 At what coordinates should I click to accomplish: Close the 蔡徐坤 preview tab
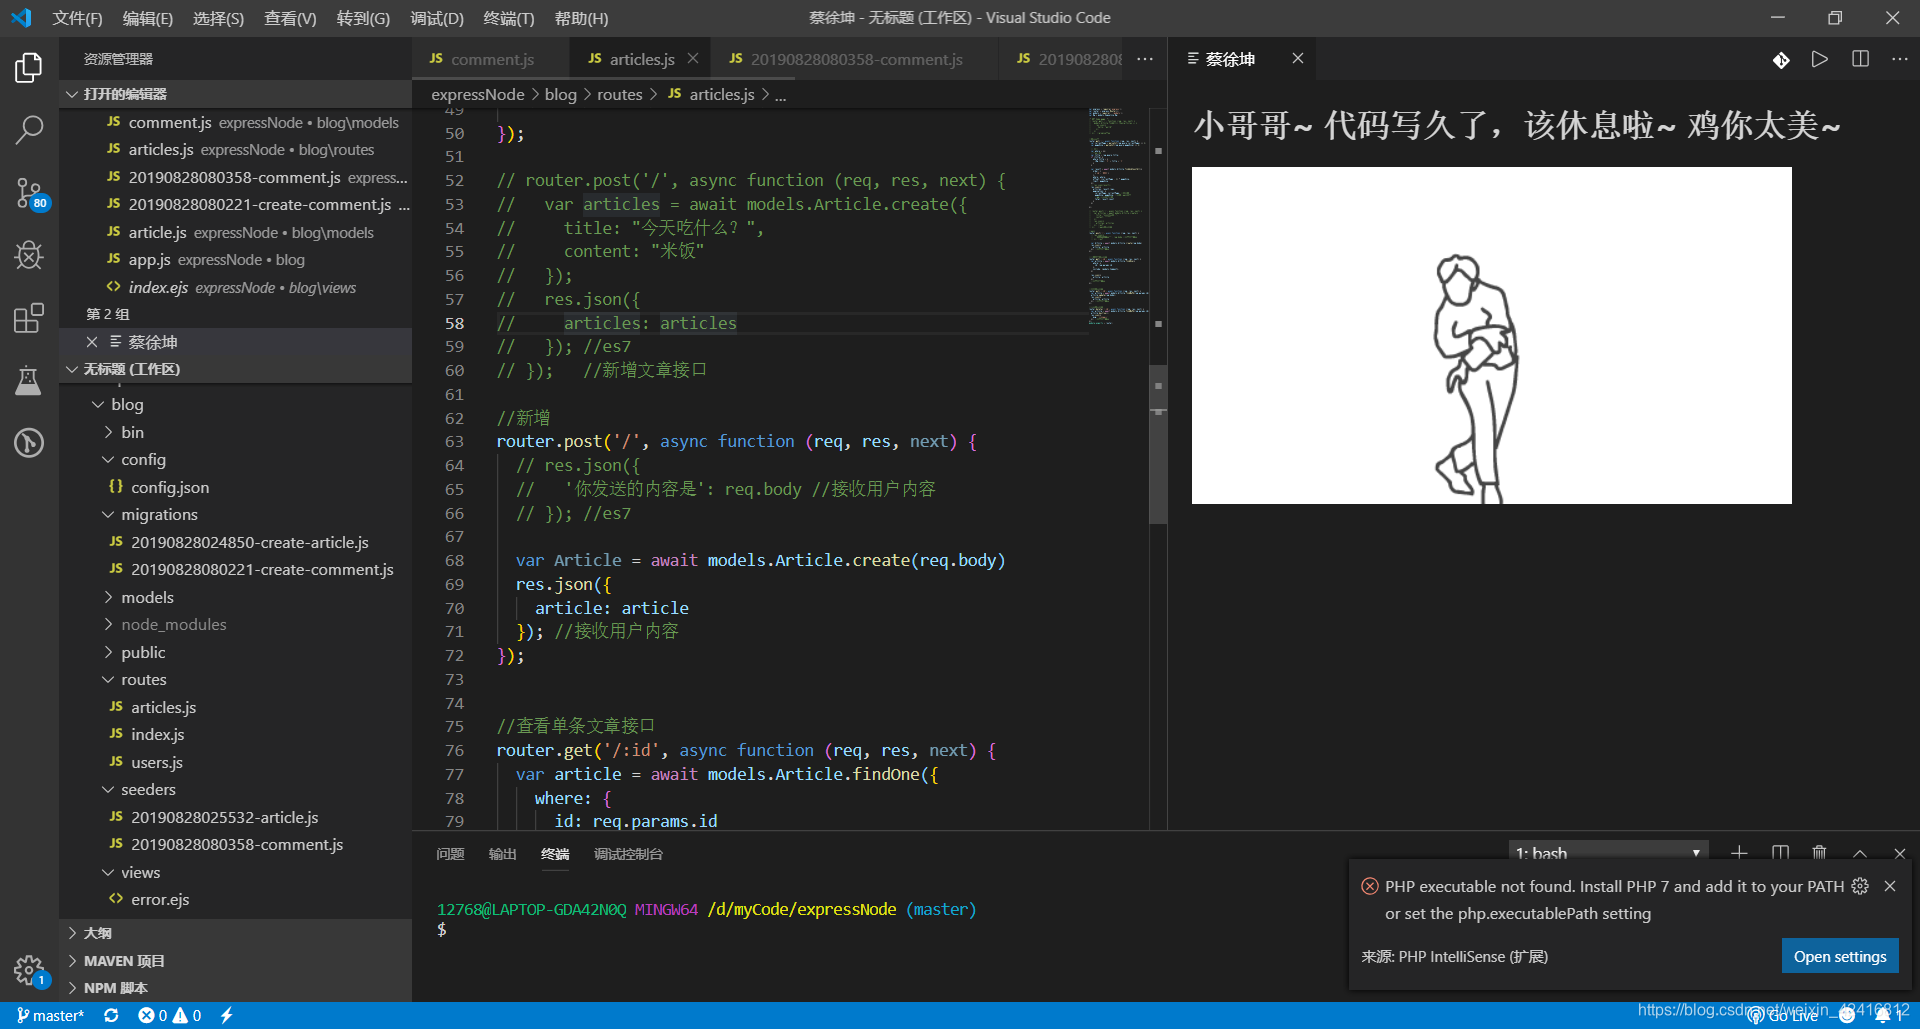click(1298, 59)
